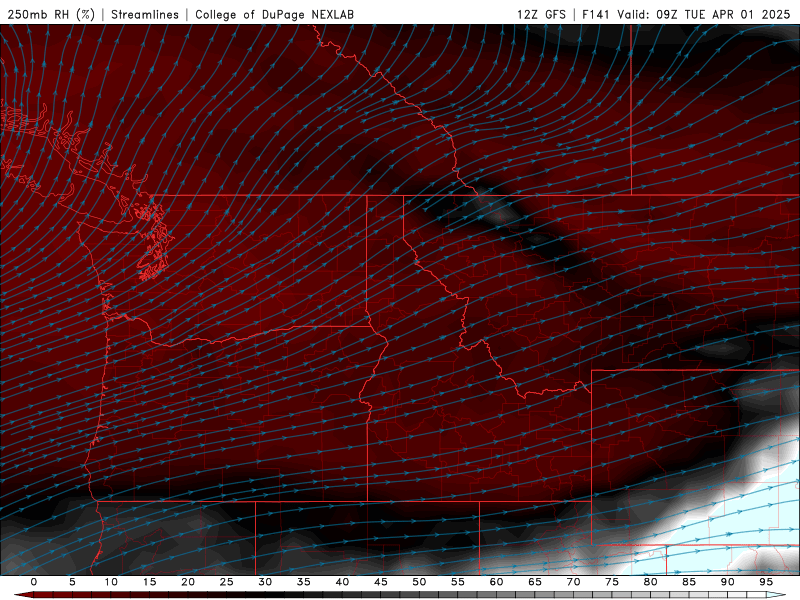Click "Valid: 09Z TUE APR 01 2025" text
Viewport: 800px width, 600px height.
point(704,14)
